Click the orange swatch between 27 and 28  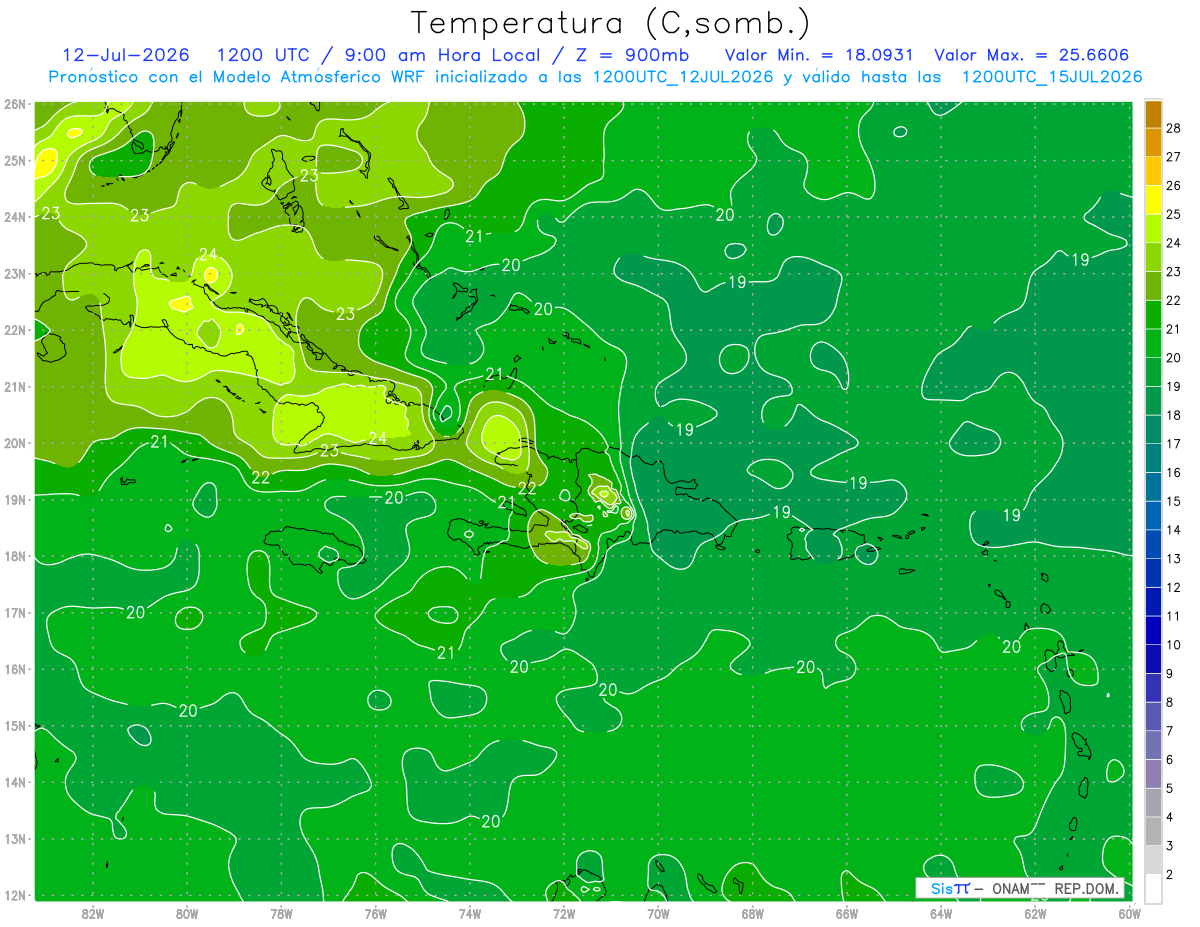(1153, 143)
